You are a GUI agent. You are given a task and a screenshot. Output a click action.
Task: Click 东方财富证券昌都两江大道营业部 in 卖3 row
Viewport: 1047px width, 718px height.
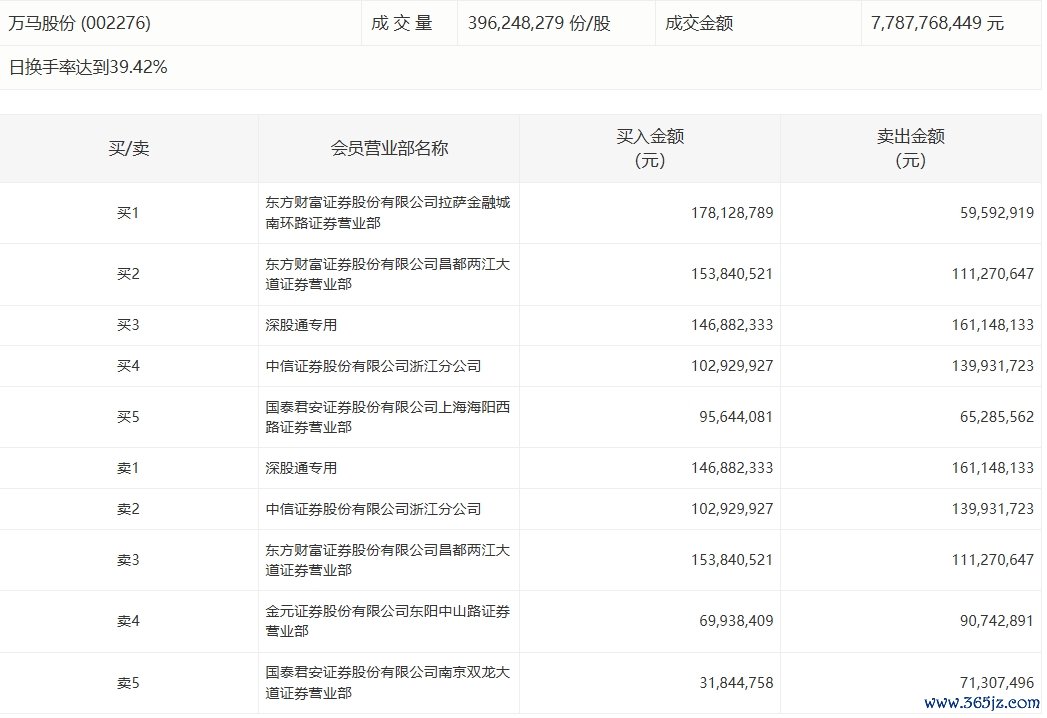pos(388,560)
